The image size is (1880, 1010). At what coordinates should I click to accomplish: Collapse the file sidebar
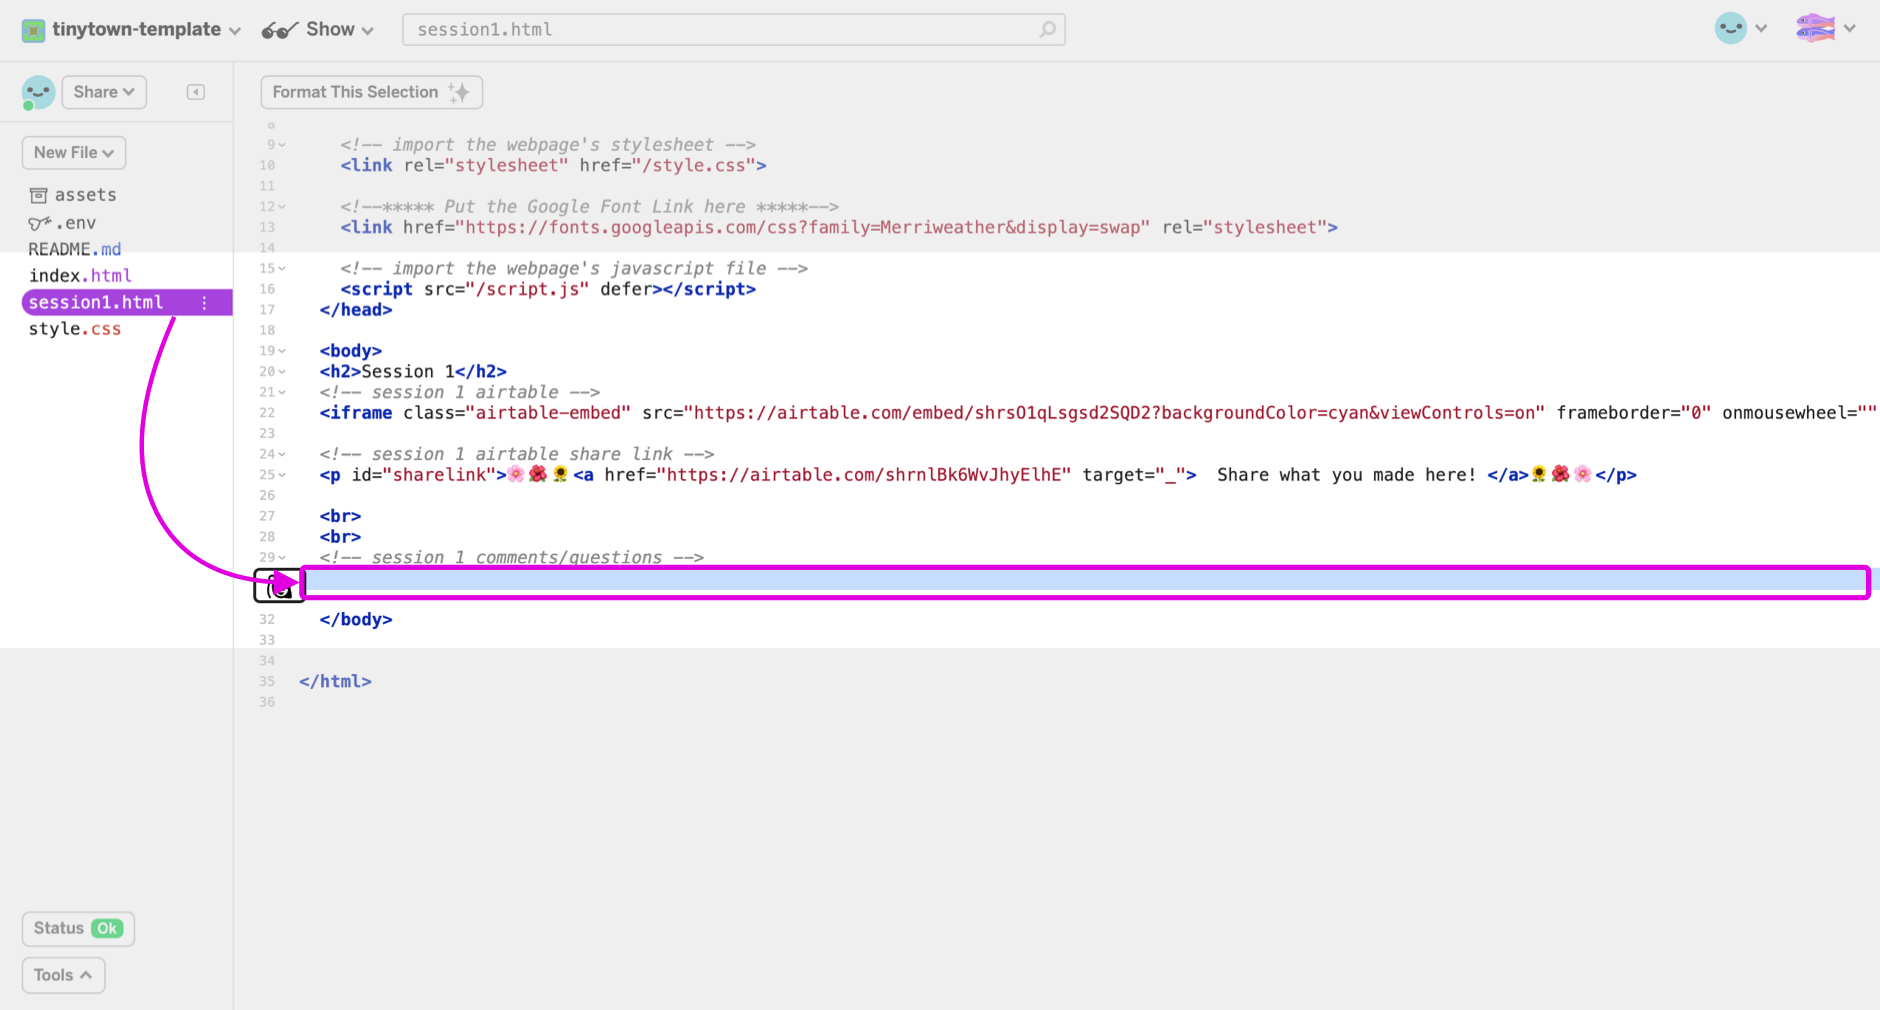pos(196,92)
